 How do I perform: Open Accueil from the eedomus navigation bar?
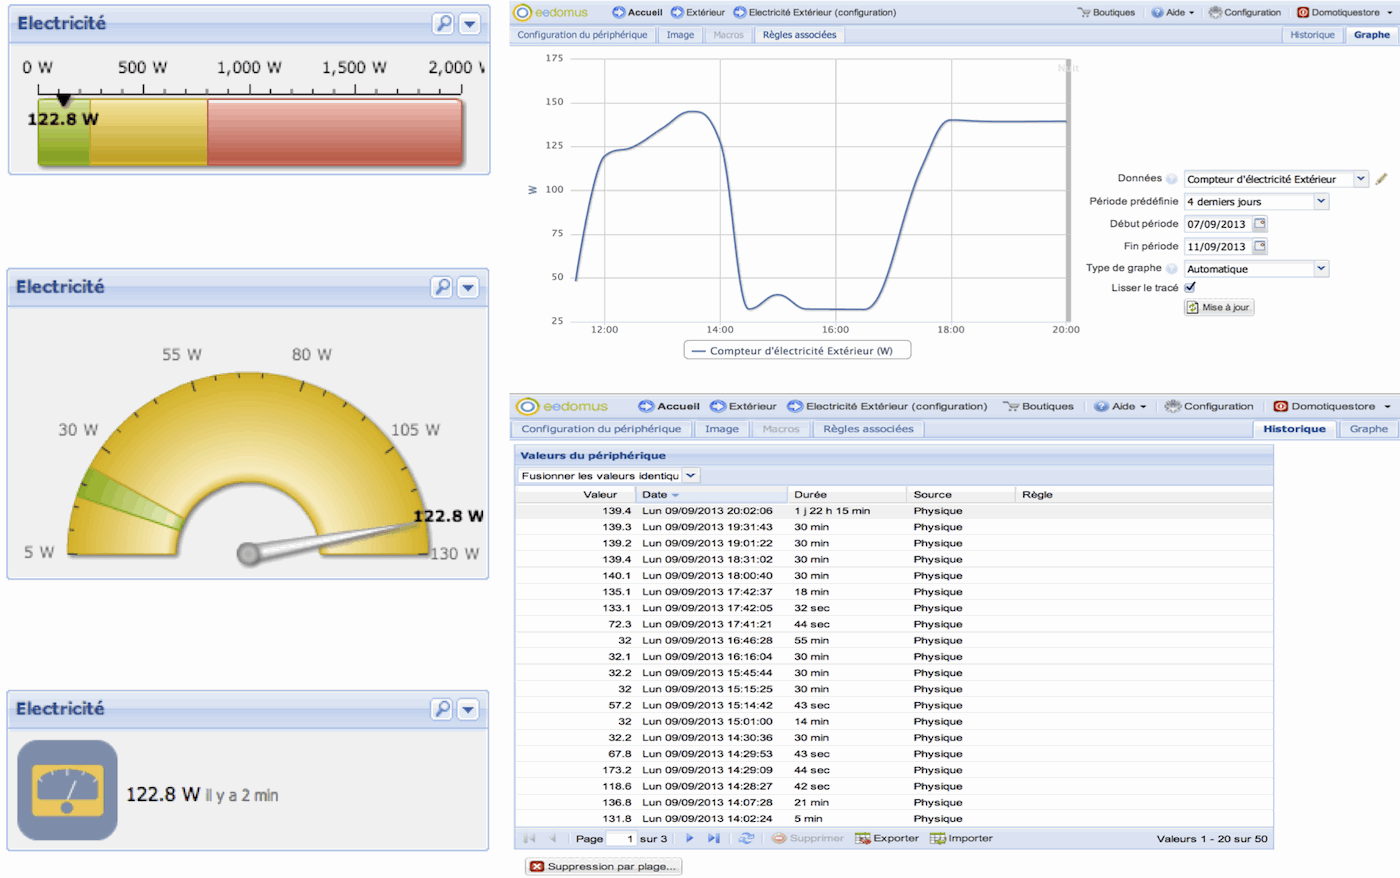[x=637, y=12]
